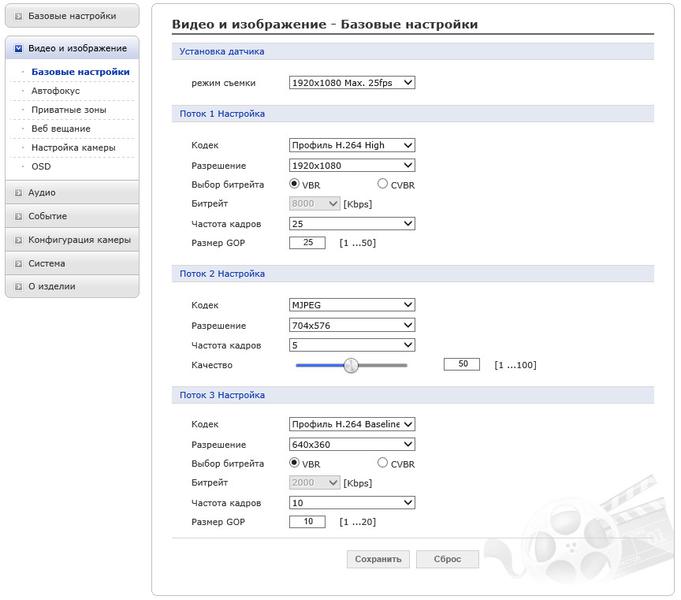Screen dimensions: 681x600
Task: Click the arrow icon beside Система
Action: 18,264
